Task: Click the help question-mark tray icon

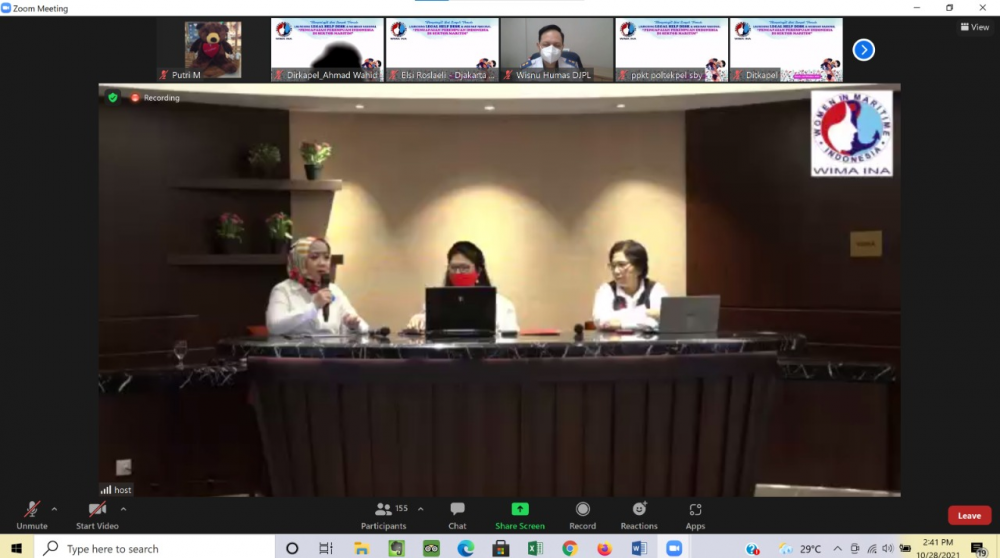Action: 753,548
